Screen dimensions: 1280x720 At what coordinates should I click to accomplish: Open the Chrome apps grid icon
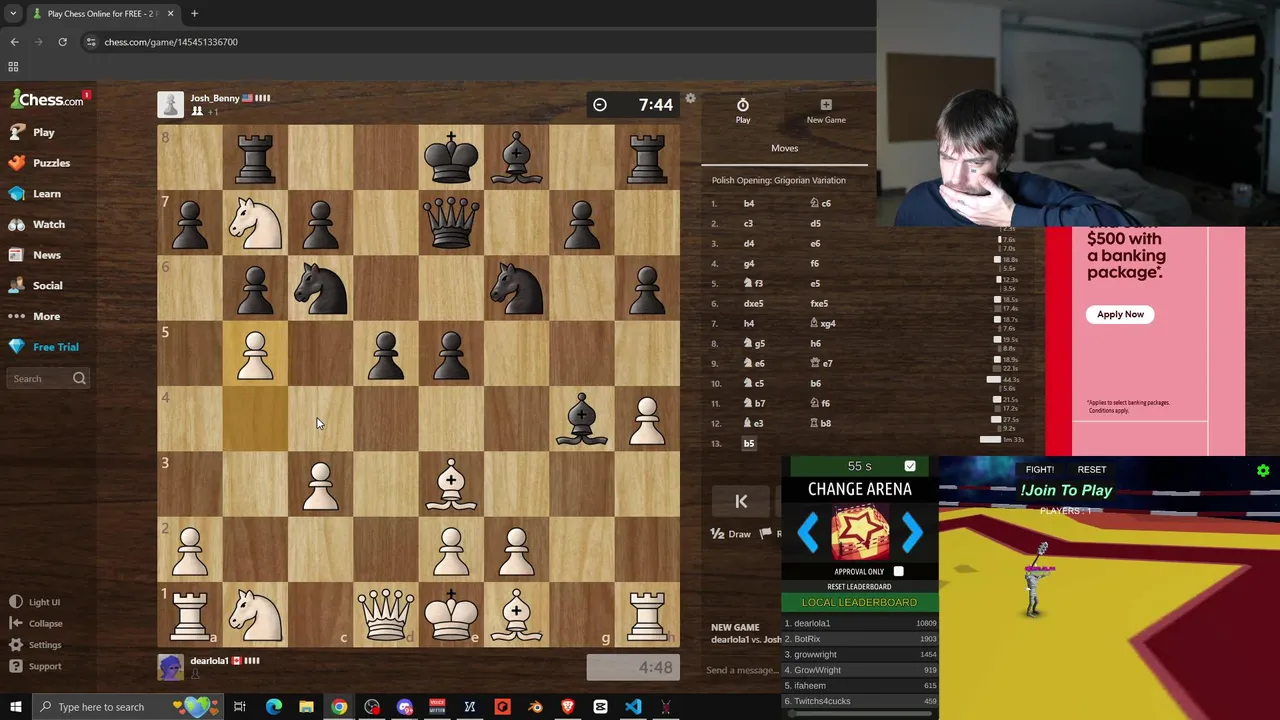[x=13, y=67]
